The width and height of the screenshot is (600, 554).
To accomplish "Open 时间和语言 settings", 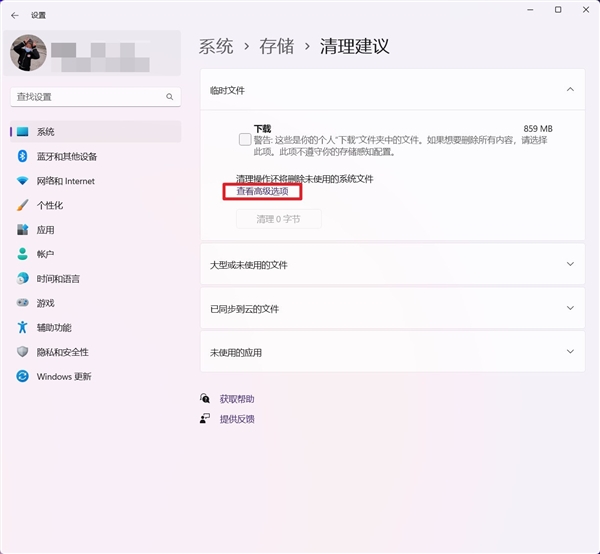I will click(x=58, y=279).
